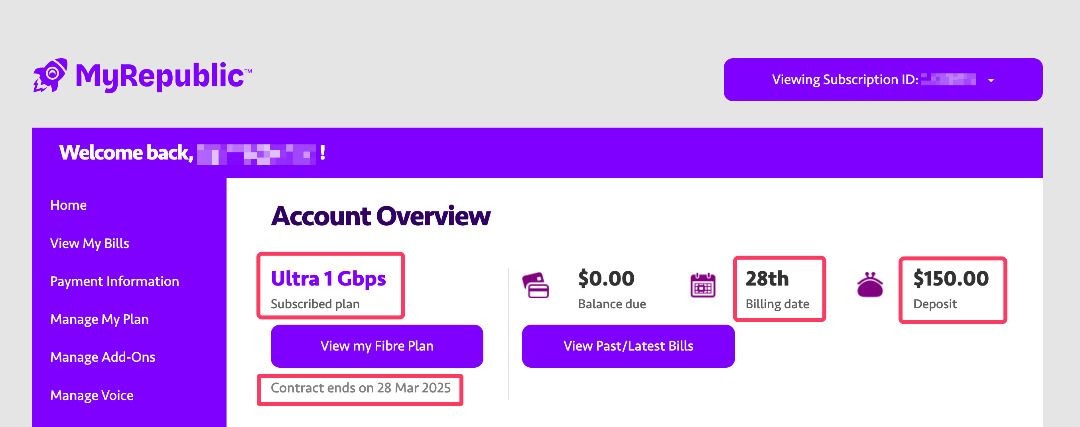1080x427 pixels.
Task: Select Manage Voice sidebar entry
Action: pyautogui.click(x=92, y=395)
